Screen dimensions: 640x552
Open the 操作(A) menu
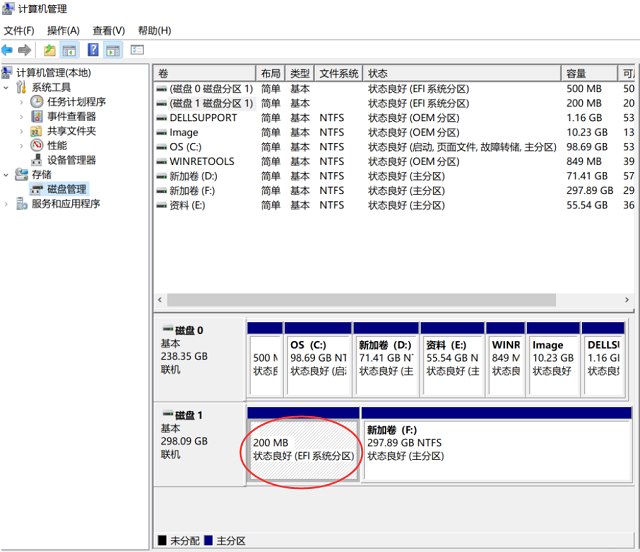[x=63, y=31]
